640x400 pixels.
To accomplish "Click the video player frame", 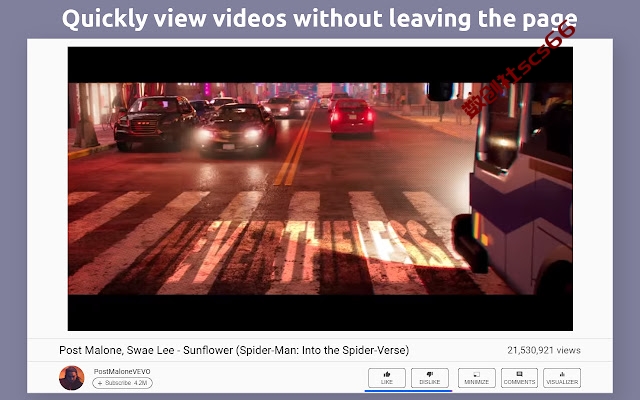I will point(320,189).
